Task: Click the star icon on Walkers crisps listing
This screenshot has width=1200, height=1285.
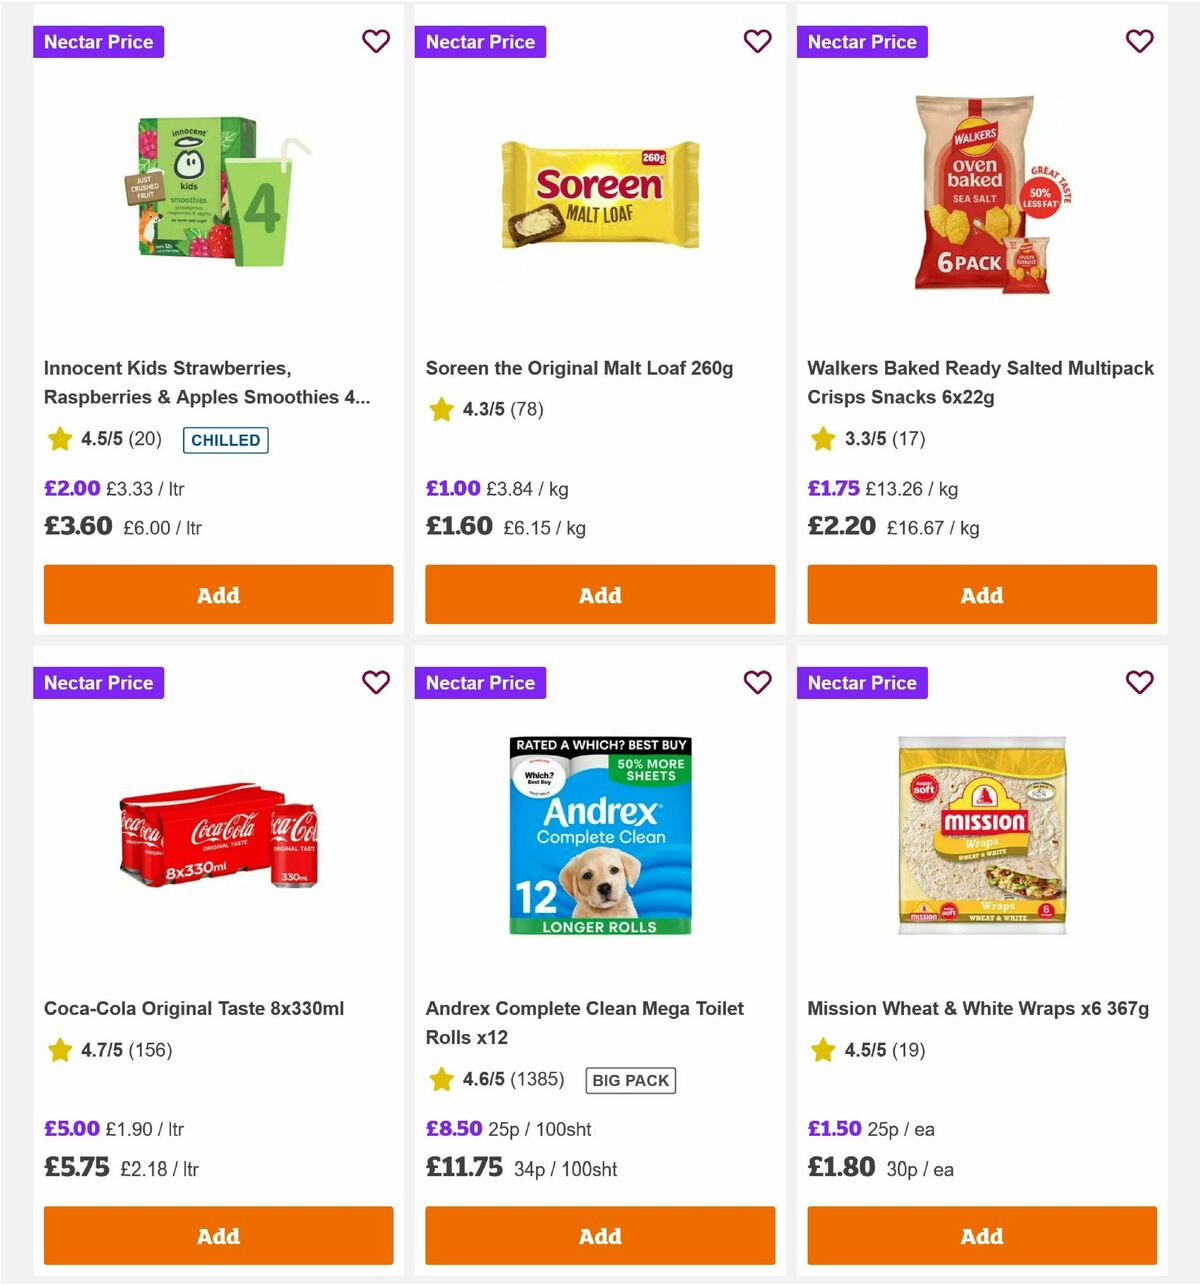Action: (822, 438)
